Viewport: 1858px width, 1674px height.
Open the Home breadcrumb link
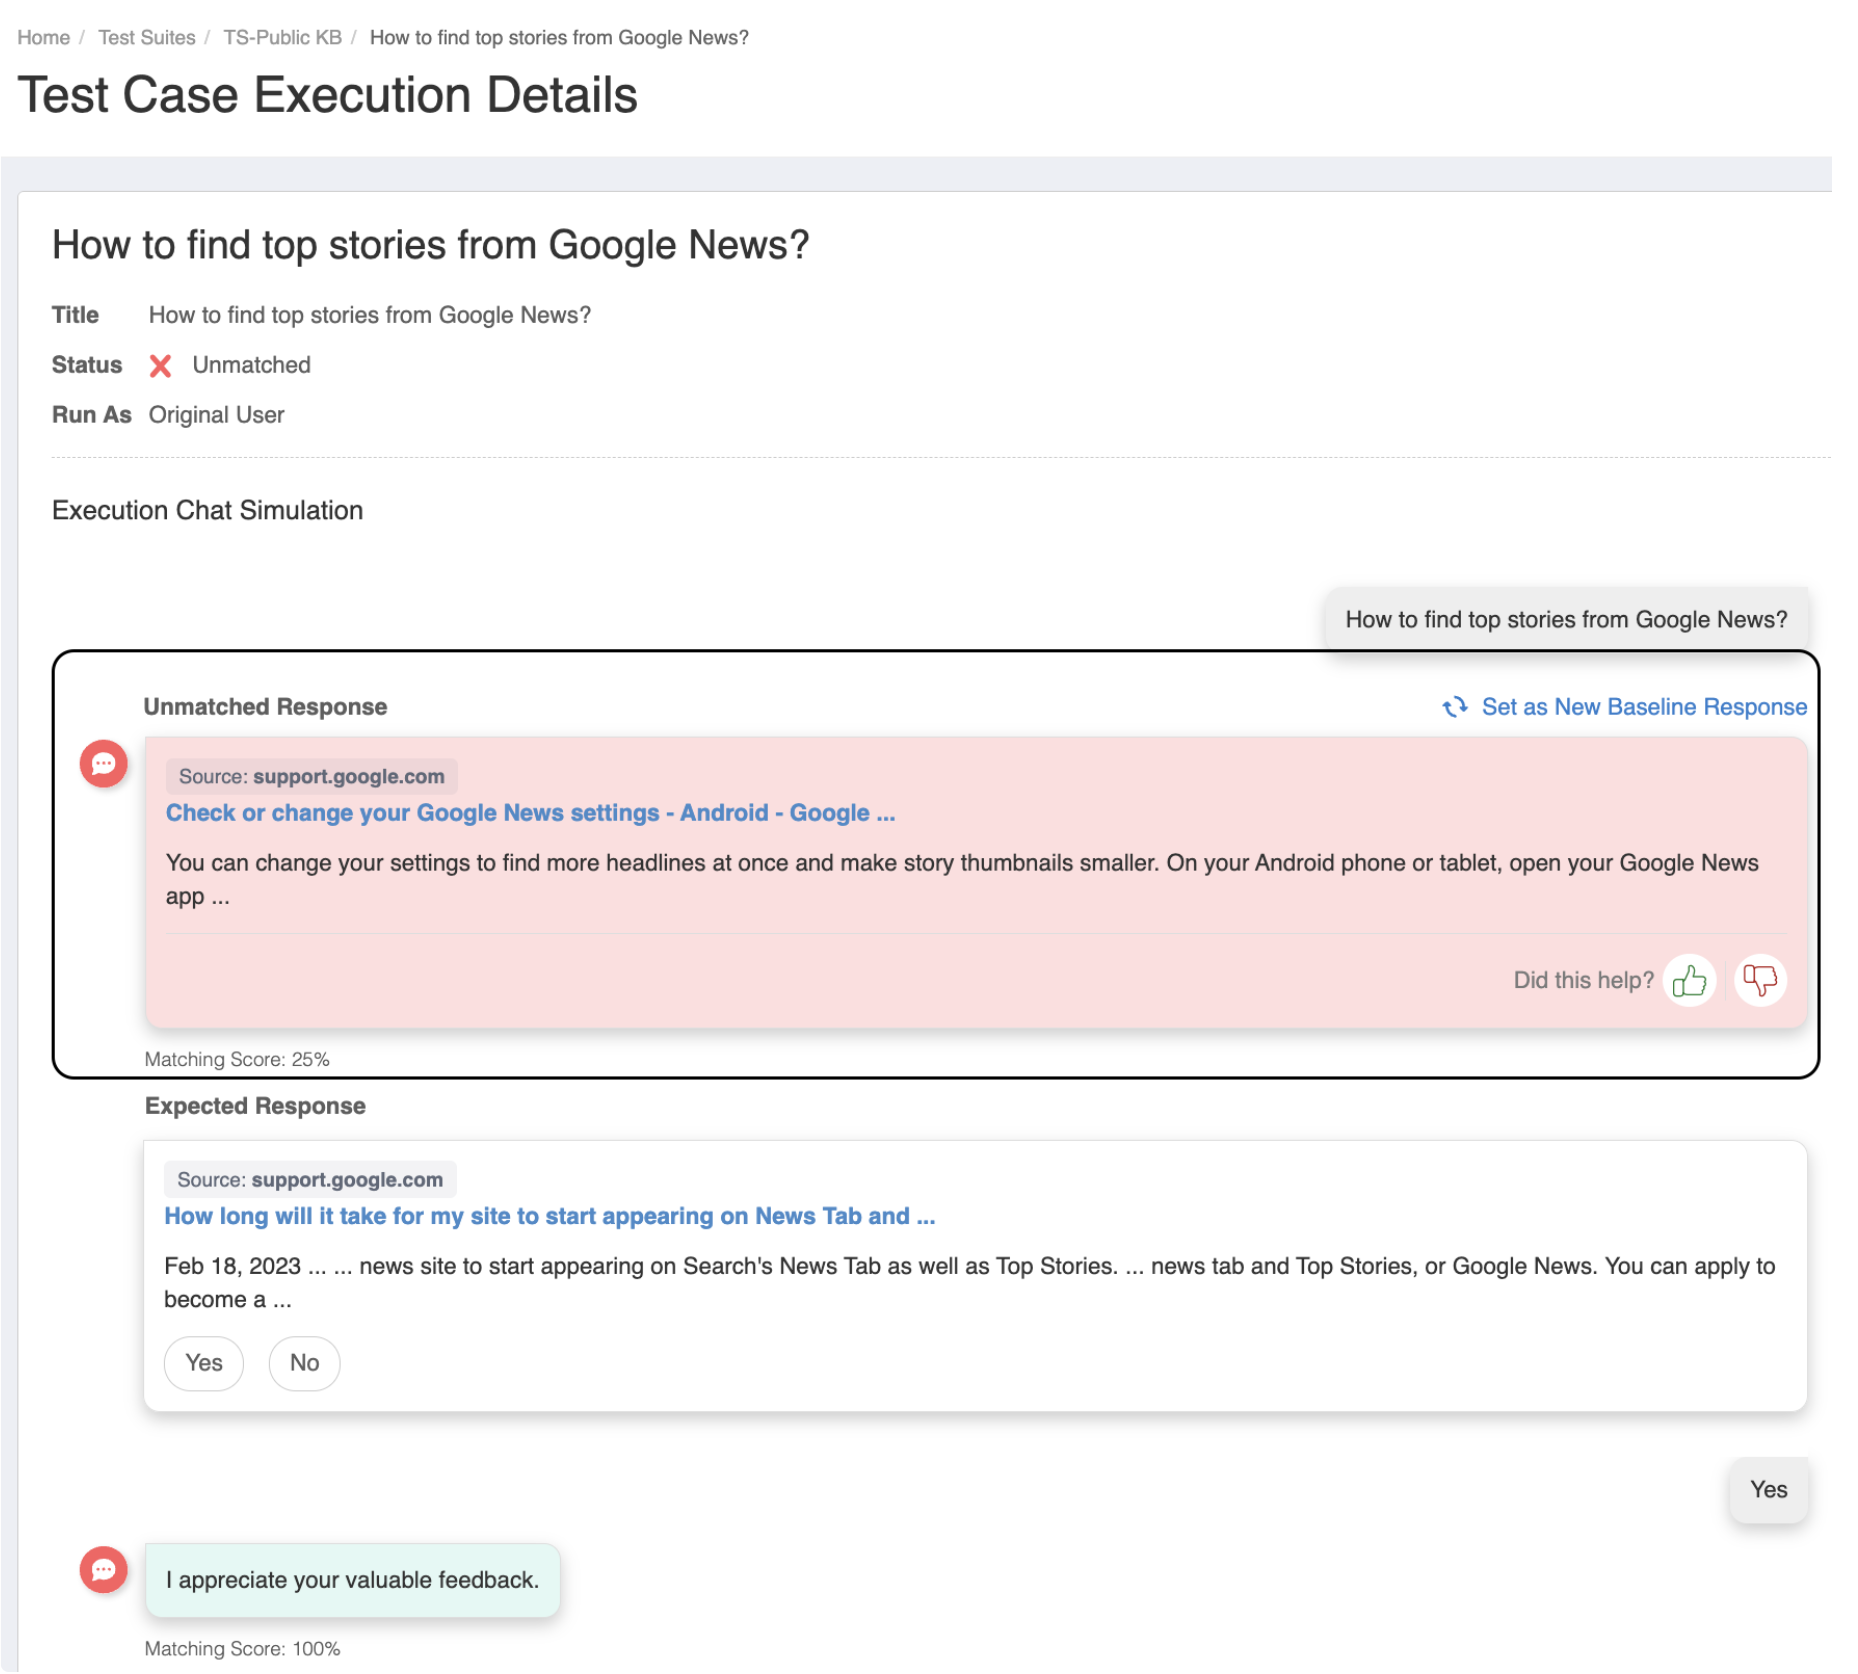coord(43,38)
